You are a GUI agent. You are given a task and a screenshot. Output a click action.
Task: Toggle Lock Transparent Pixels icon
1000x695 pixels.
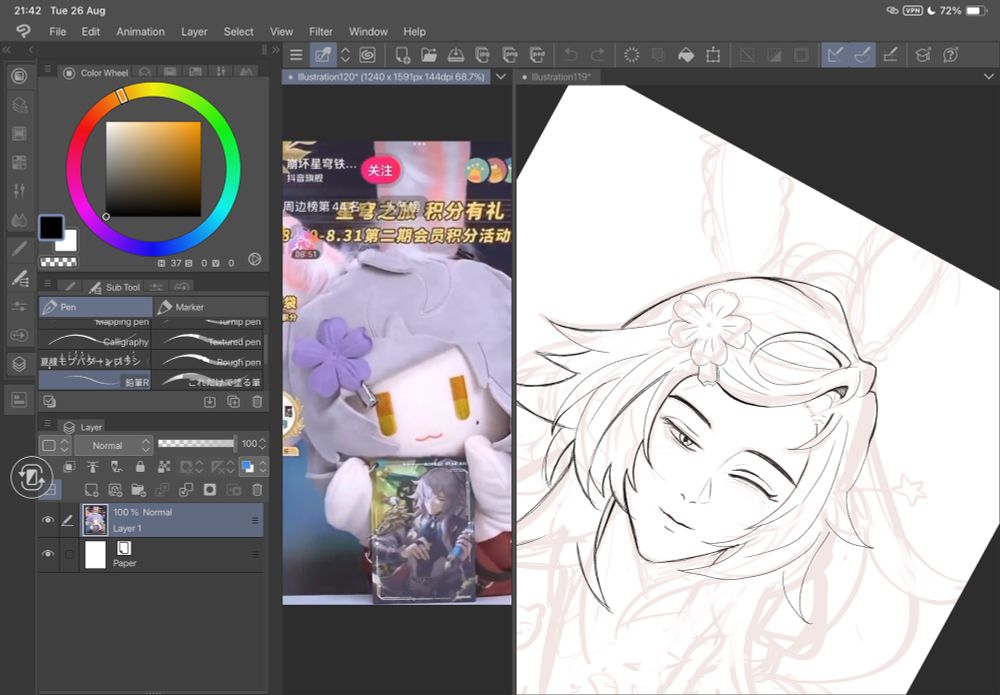point(164,467)
